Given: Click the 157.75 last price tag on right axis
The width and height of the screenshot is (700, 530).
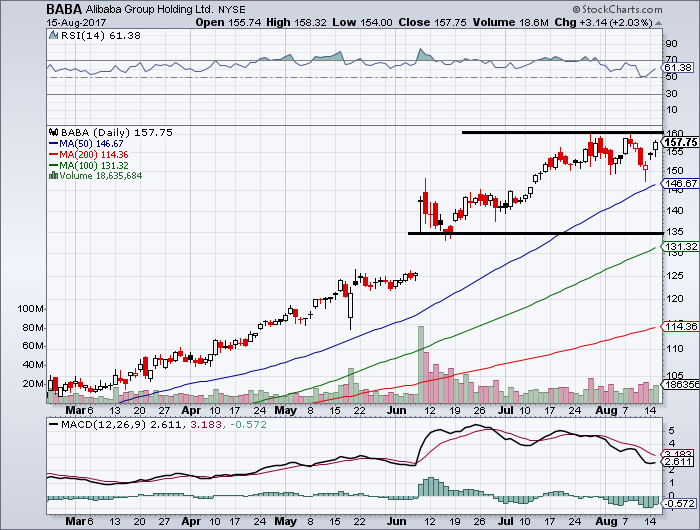Looking at the screenshot, I should click(679, 142).
